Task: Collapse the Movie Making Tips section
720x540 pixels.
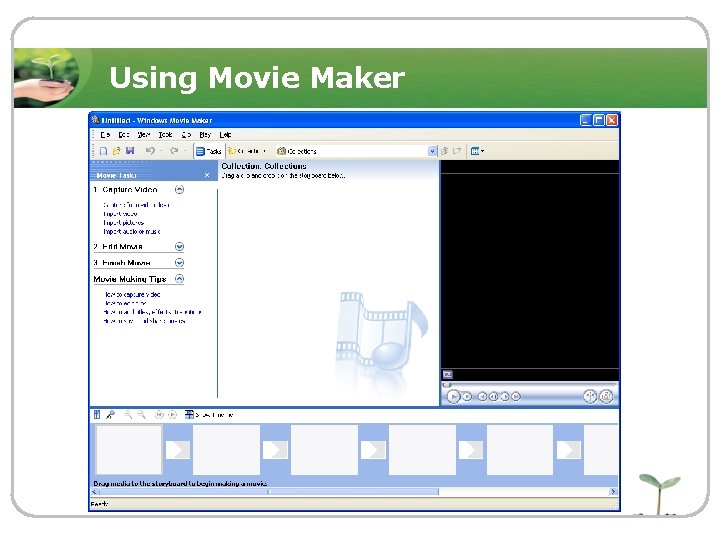Action: pyautogui.click(x=180, y=279)
